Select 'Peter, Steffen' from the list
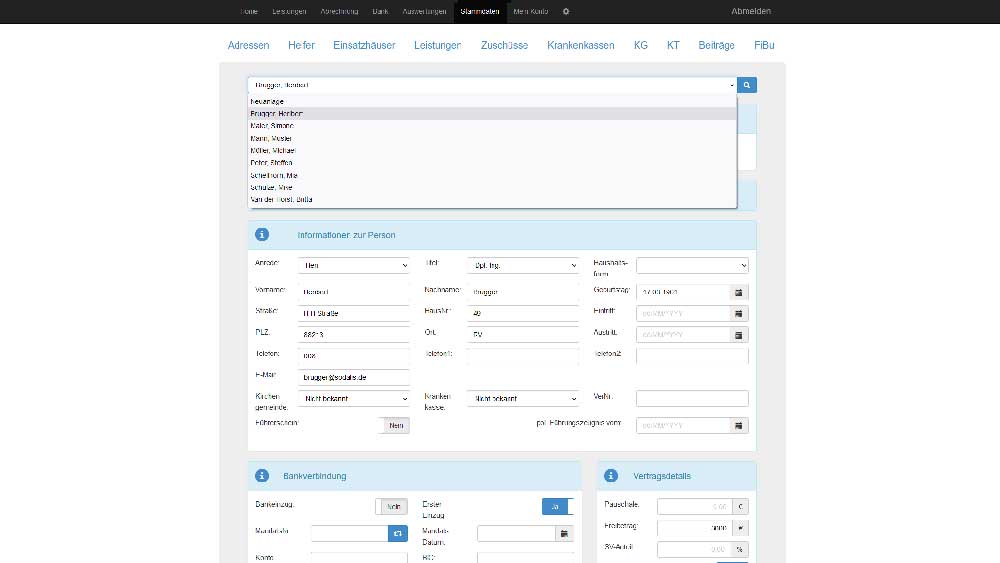The image size is (1000, 563). click(492, 163)
